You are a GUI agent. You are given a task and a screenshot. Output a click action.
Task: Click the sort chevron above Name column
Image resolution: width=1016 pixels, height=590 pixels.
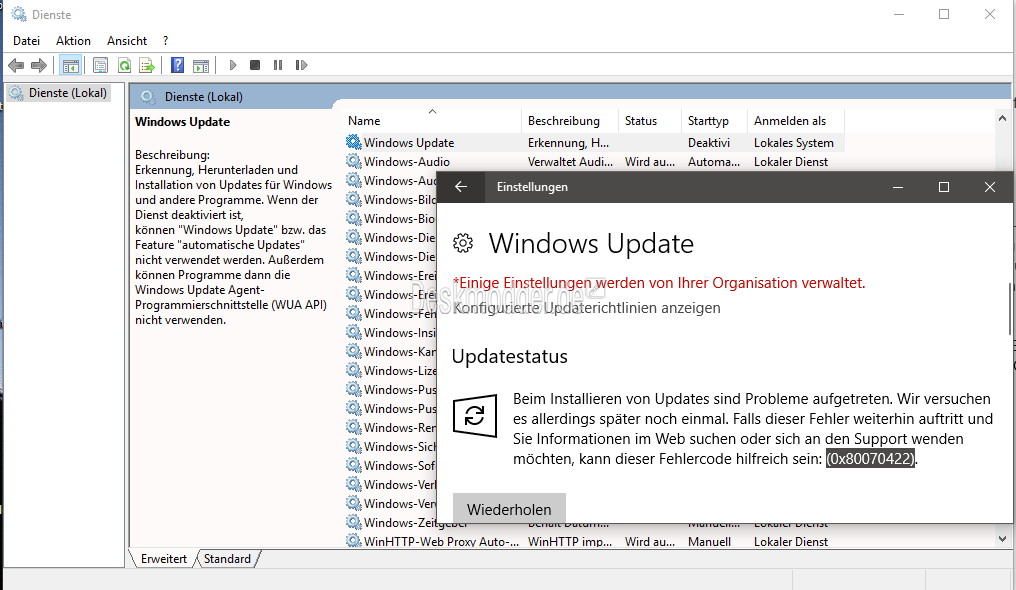click(432, 111)
